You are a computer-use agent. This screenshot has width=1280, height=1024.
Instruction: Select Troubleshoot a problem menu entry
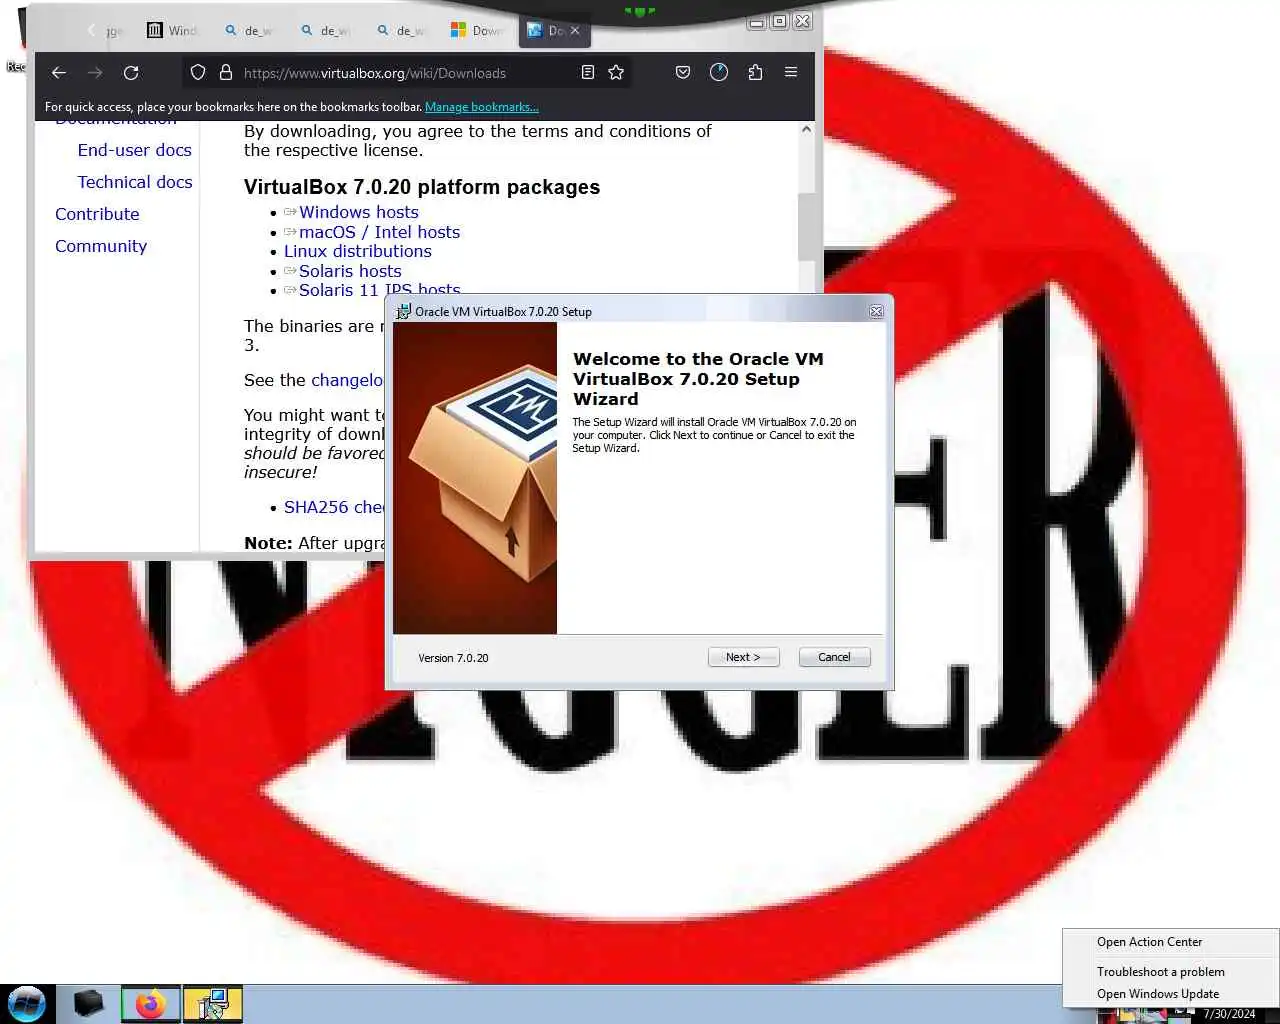pyautogui.click(x=1160, y=972)
